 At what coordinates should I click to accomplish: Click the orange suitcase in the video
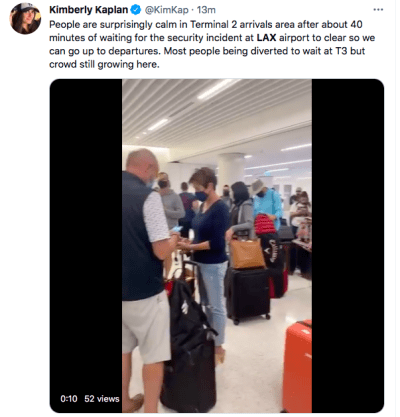[x=297, y=366]
